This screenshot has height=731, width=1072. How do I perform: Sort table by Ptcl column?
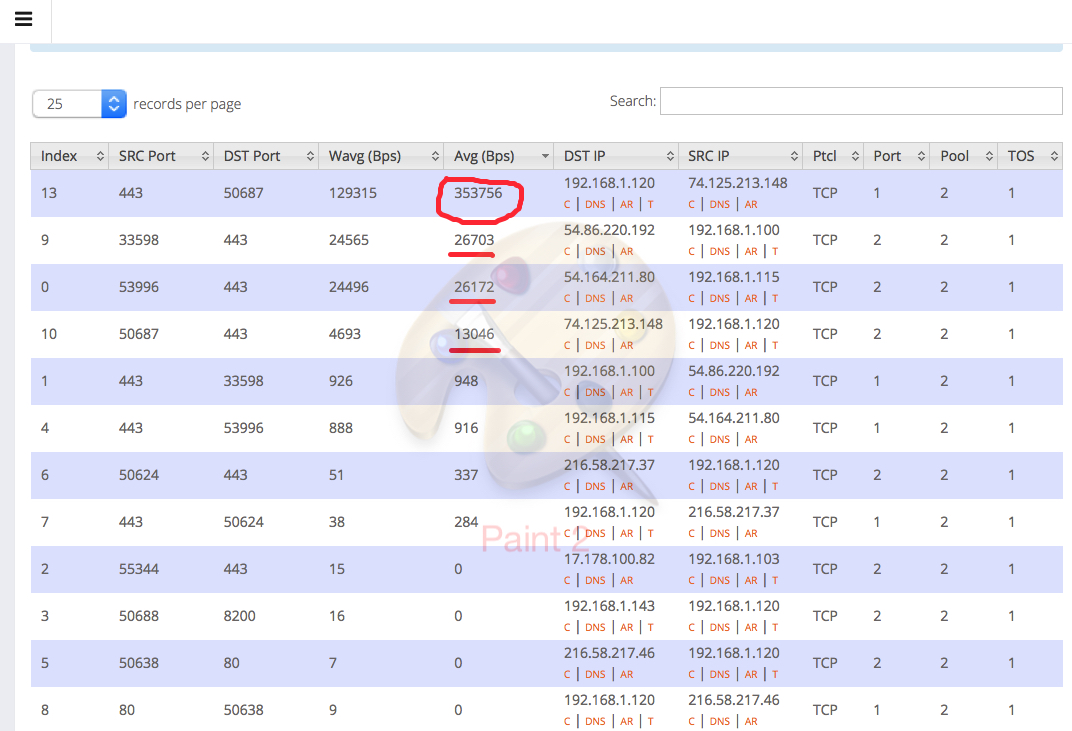[832, 156]
